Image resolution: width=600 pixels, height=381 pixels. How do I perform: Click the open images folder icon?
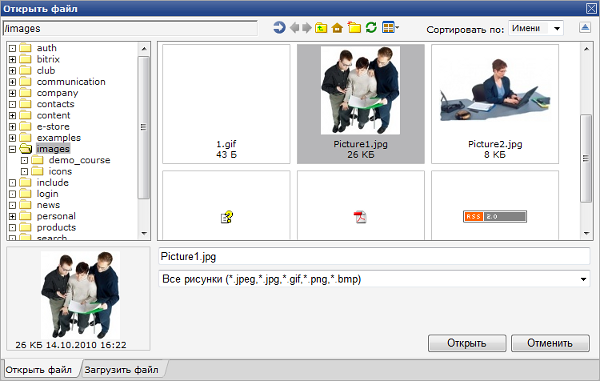[25, 149]
